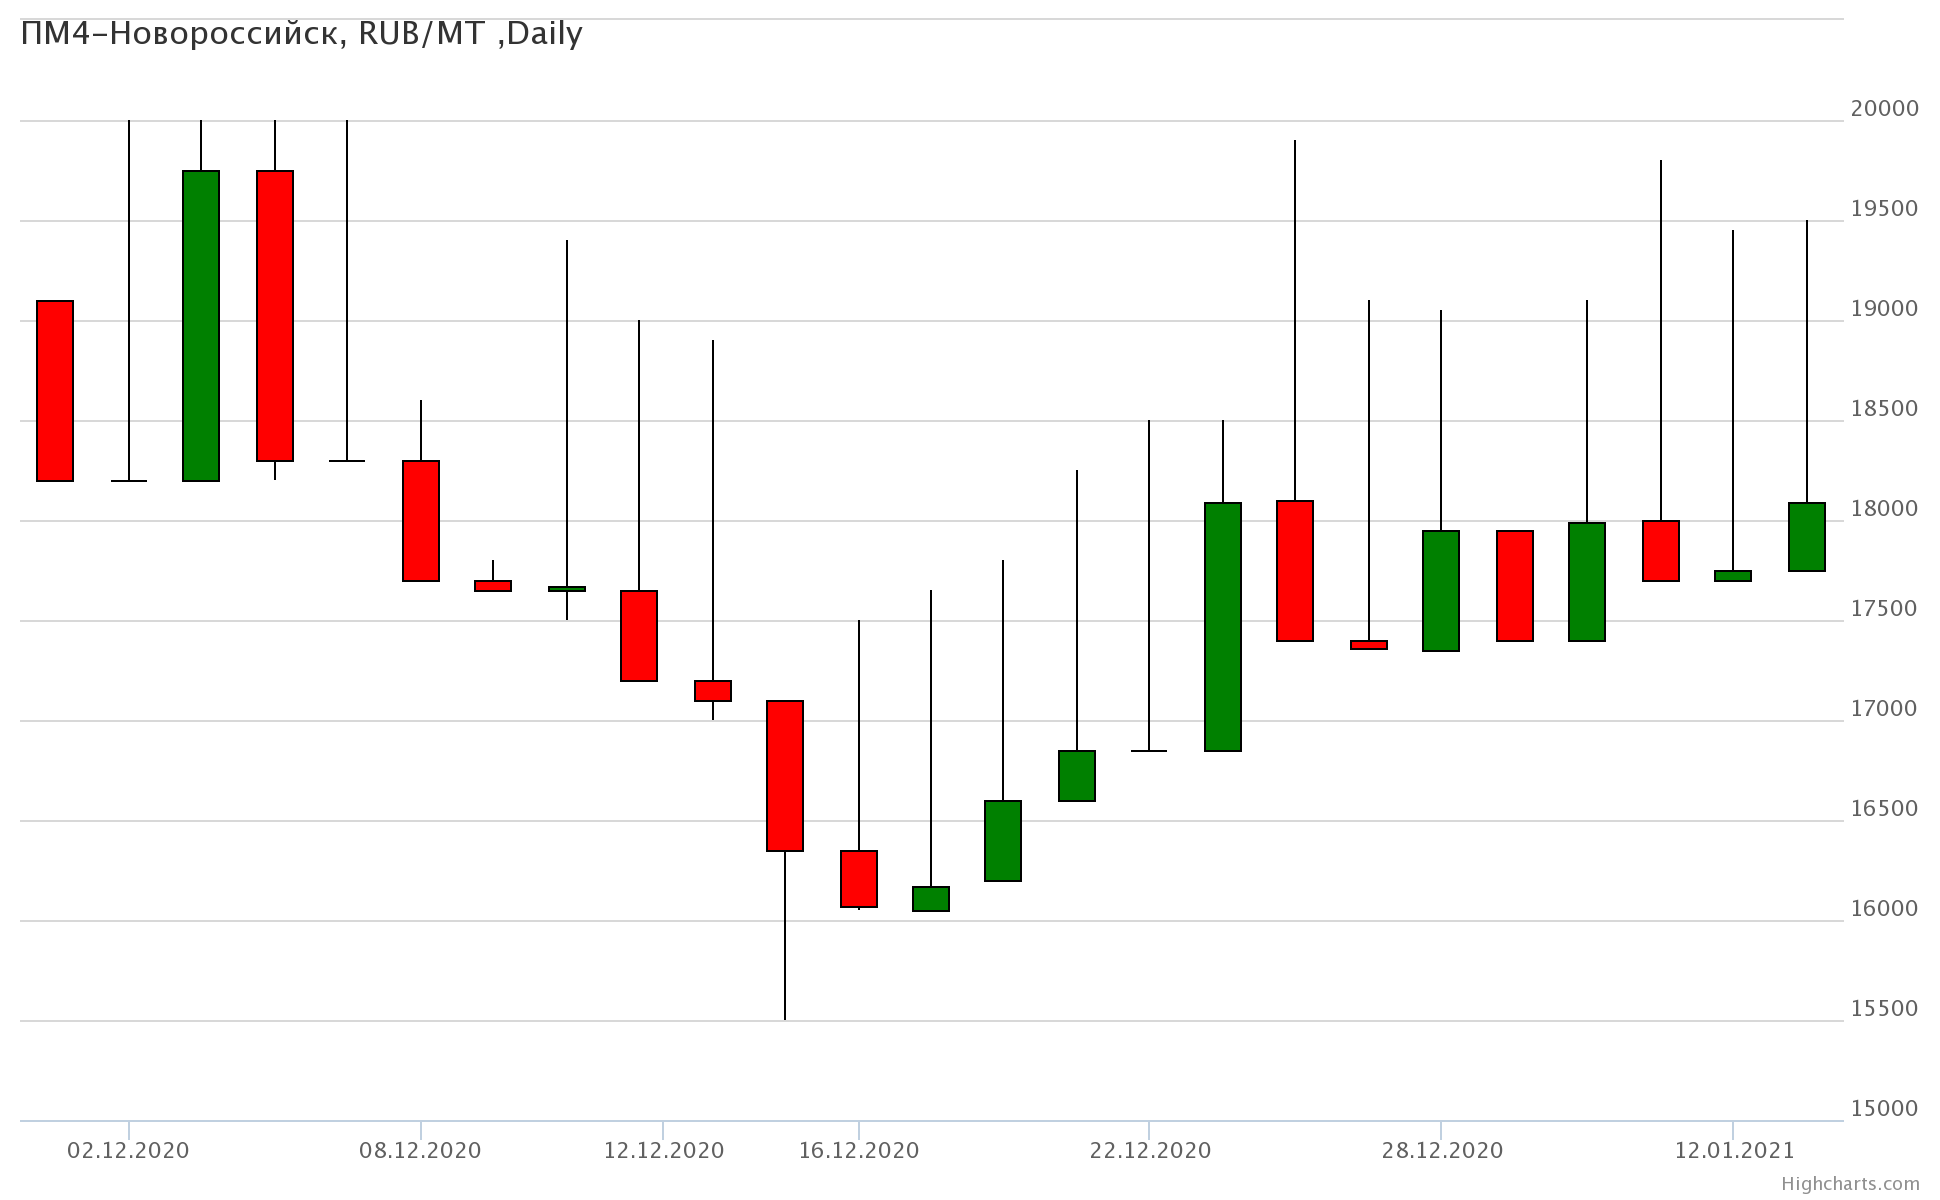Click the 12.12.2020 x-axis date label
The height and width of the screenshot is (1200, 1940).
tap(663, 1150)
